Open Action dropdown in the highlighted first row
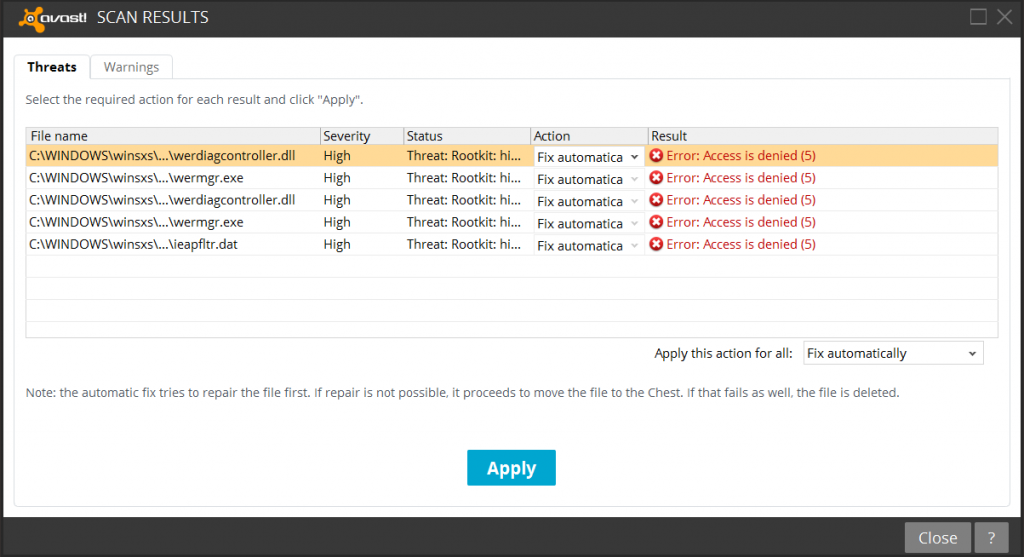The height and width of the screenshot is (557, 1024). (588, 157)
